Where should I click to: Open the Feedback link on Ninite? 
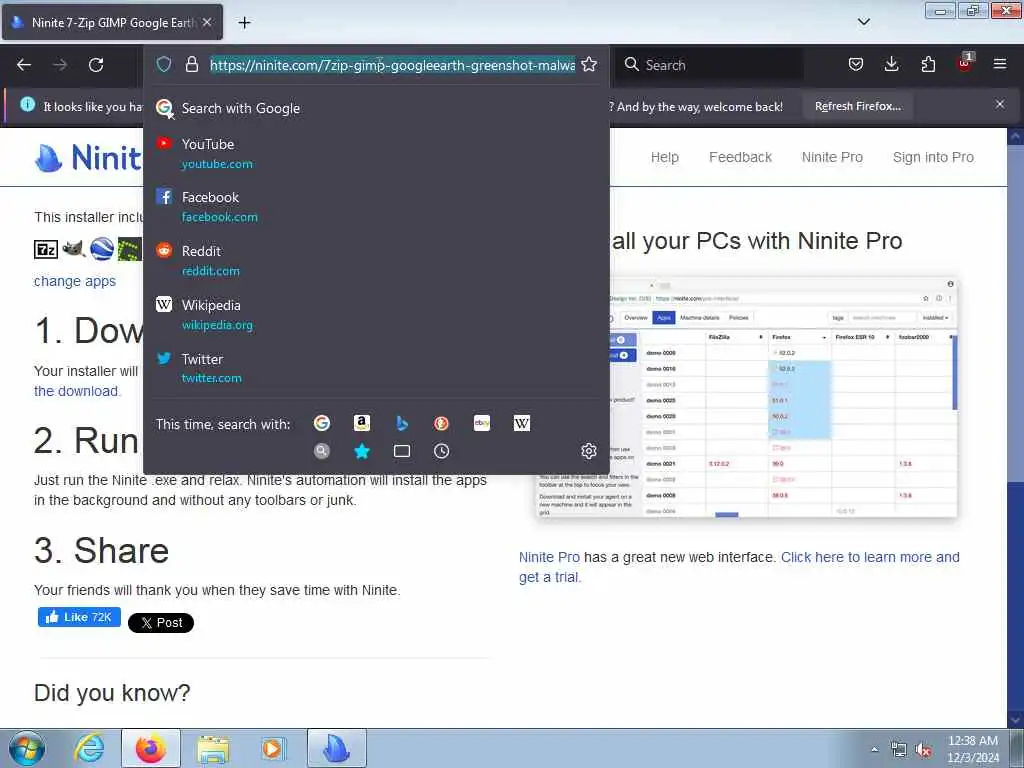coord(741,157)
